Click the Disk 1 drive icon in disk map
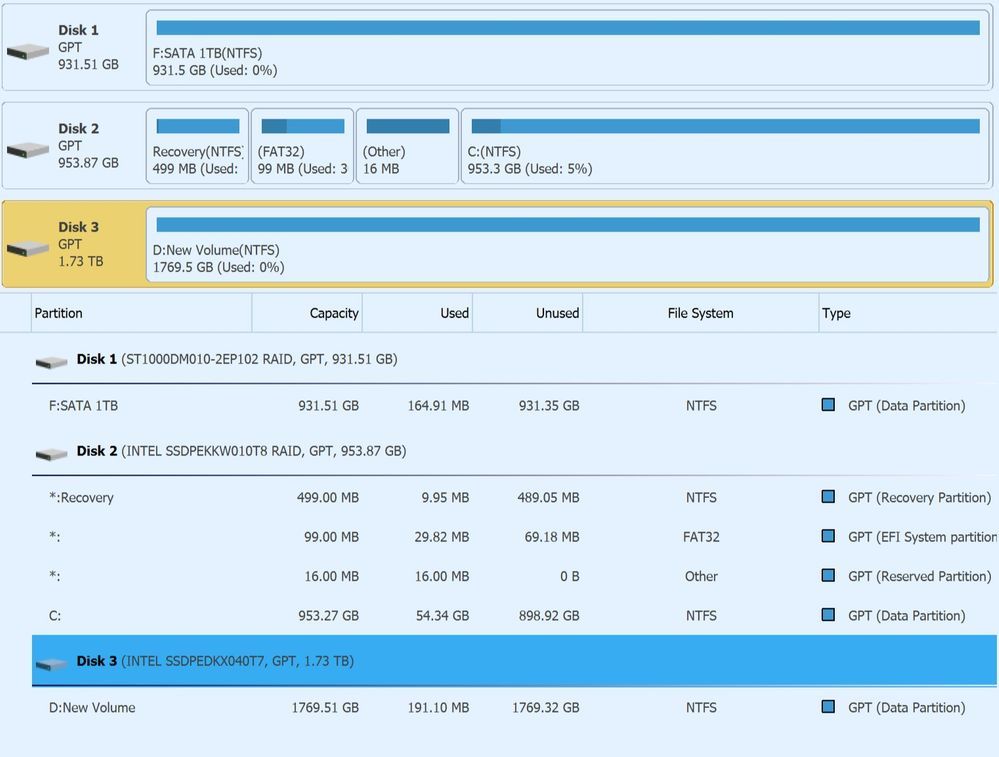This screenshot has width=999, height=757. tap(27, 51)
